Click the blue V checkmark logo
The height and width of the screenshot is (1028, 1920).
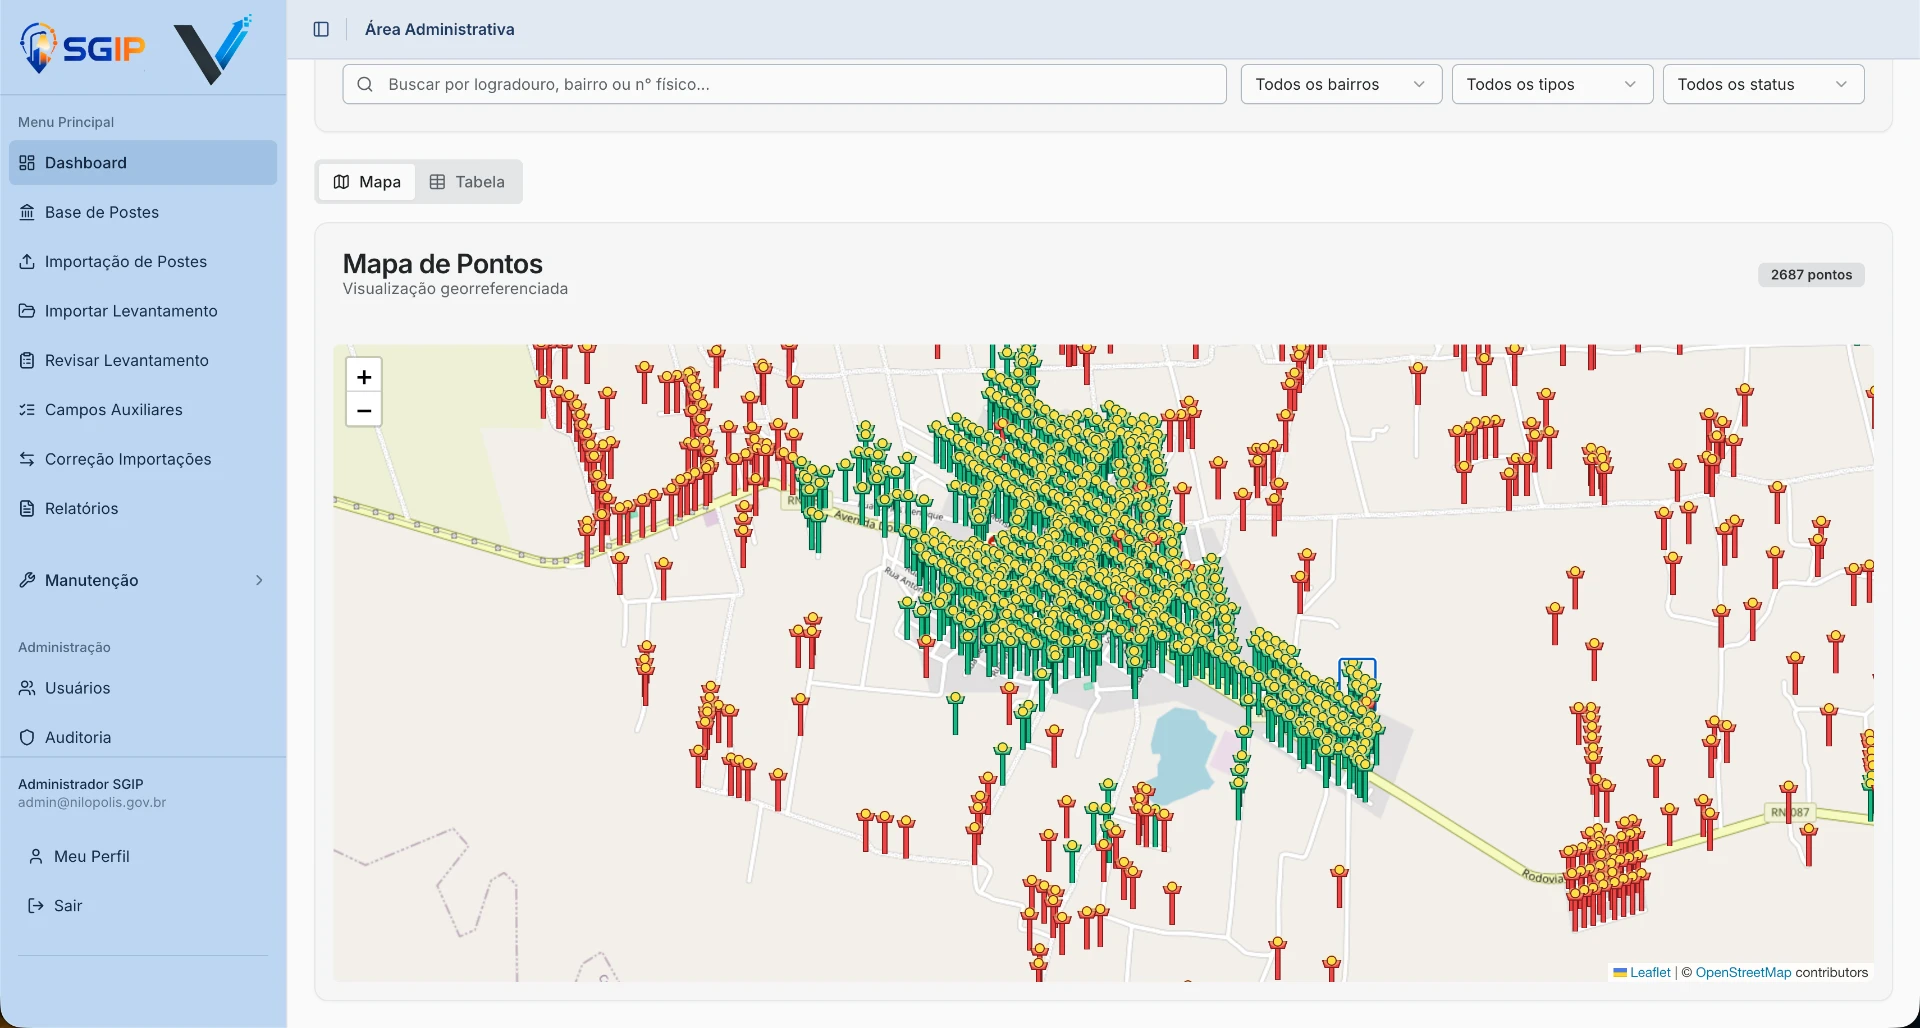pyautogui.click(x=213, y=50)
